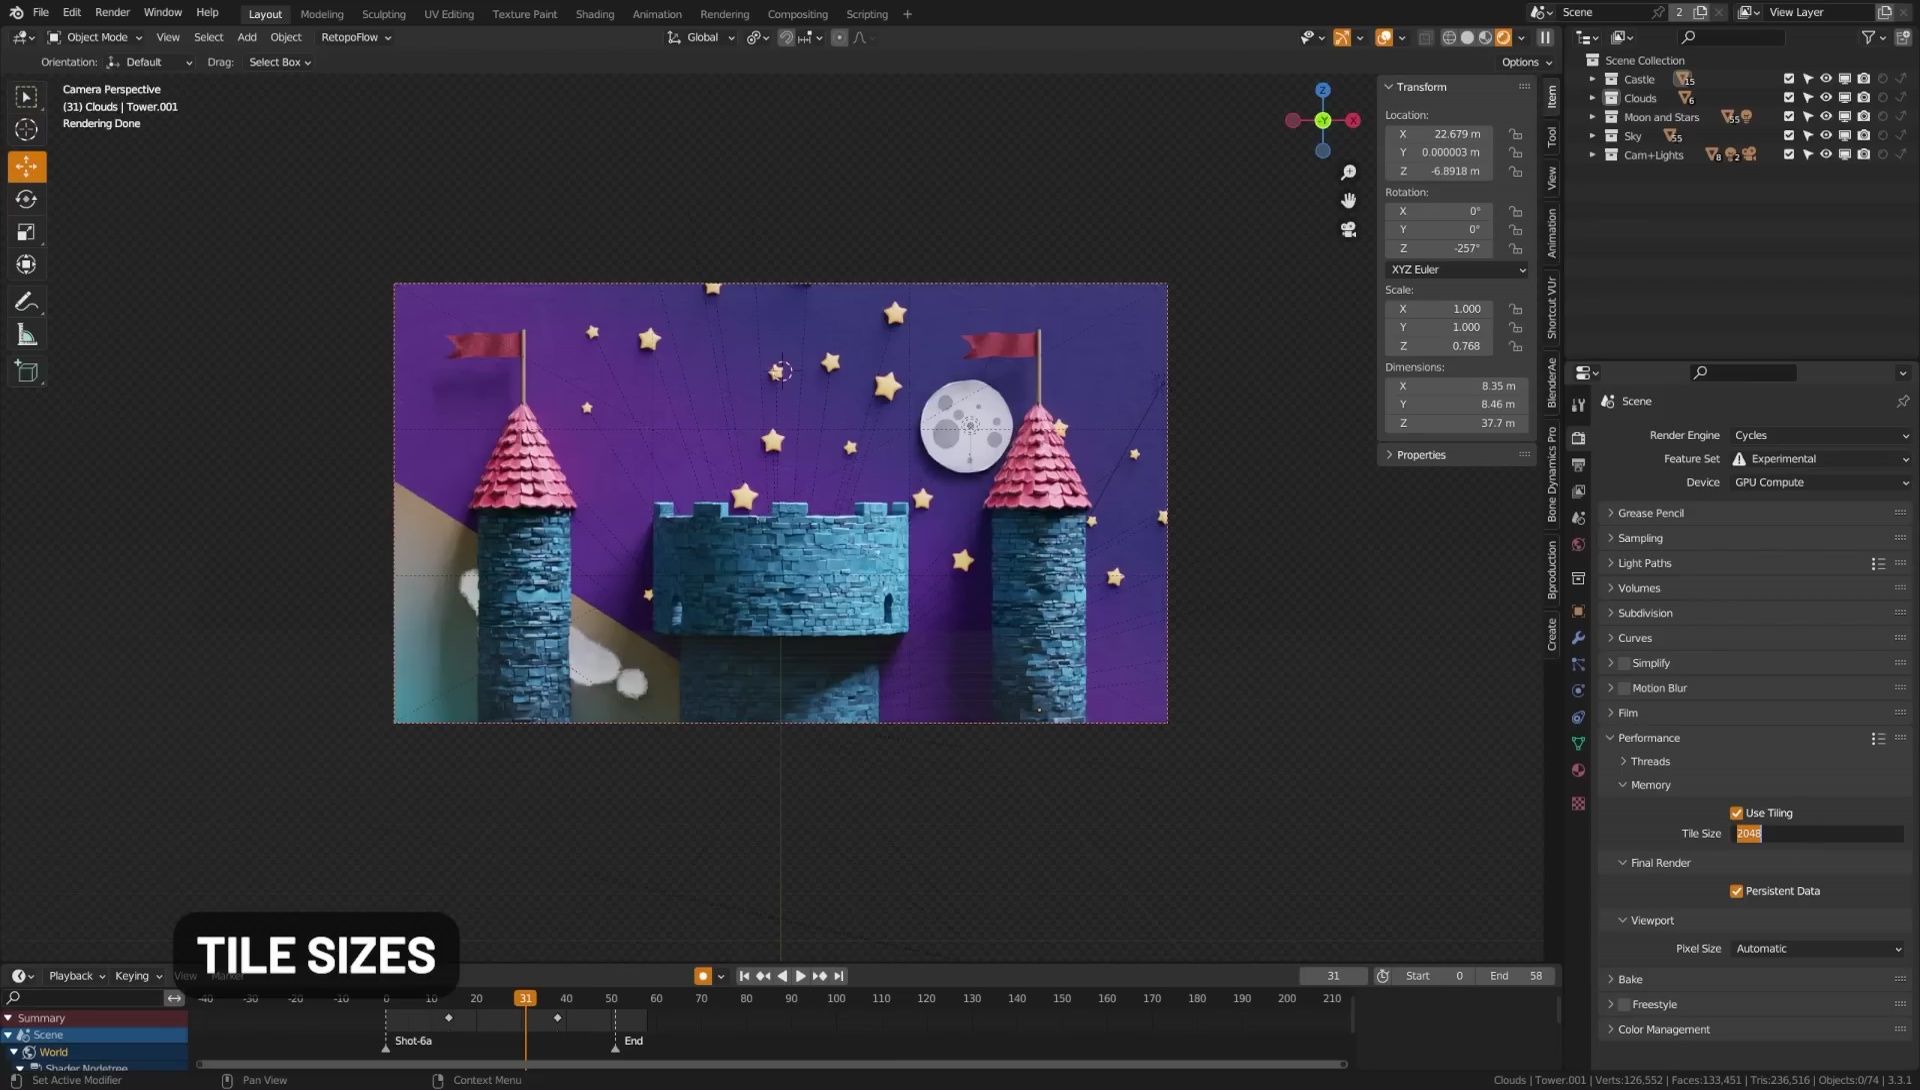Activate the Rotate tool
Image resolution: width=1920 pixels, height=1090 pixels.
27,199
